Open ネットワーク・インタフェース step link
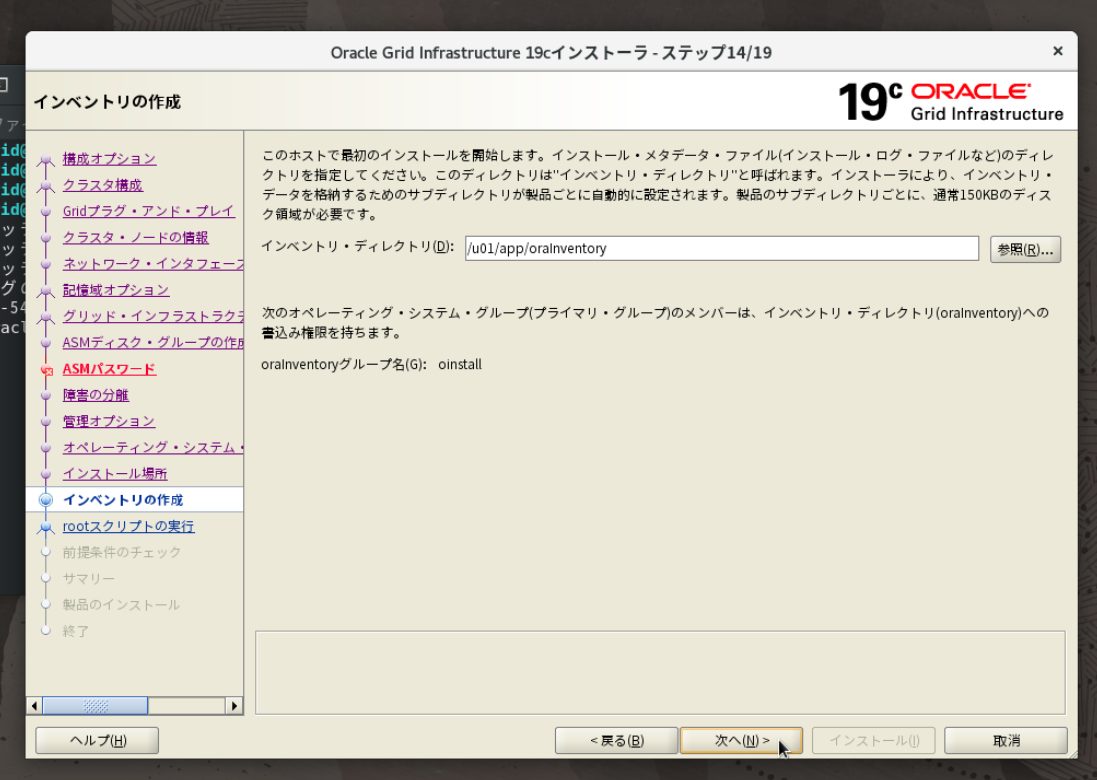 (153, 264)
